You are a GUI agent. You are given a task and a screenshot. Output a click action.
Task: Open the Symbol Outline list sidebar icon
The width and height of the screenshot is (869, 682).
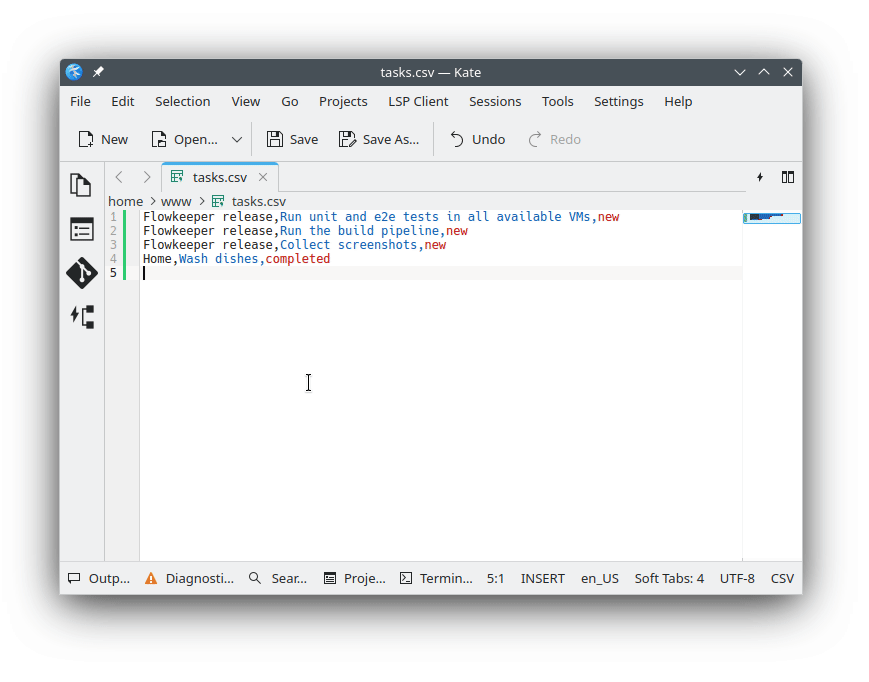coord(81,229)
